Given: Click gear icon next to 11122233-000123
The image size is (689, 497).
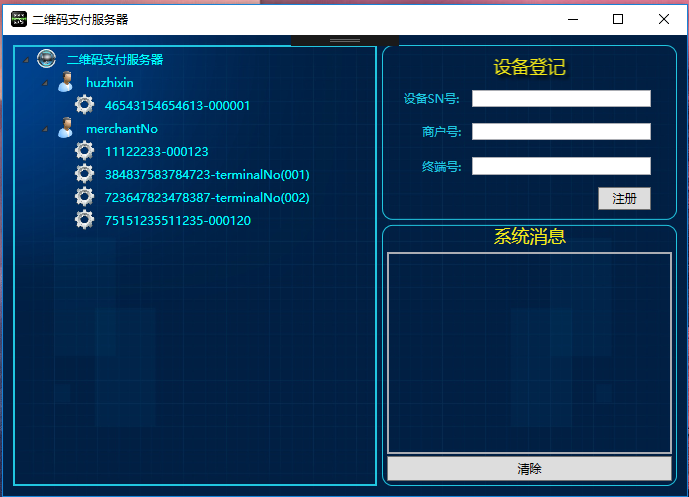Looking at the screenshot, I should [x=84, y=151].
